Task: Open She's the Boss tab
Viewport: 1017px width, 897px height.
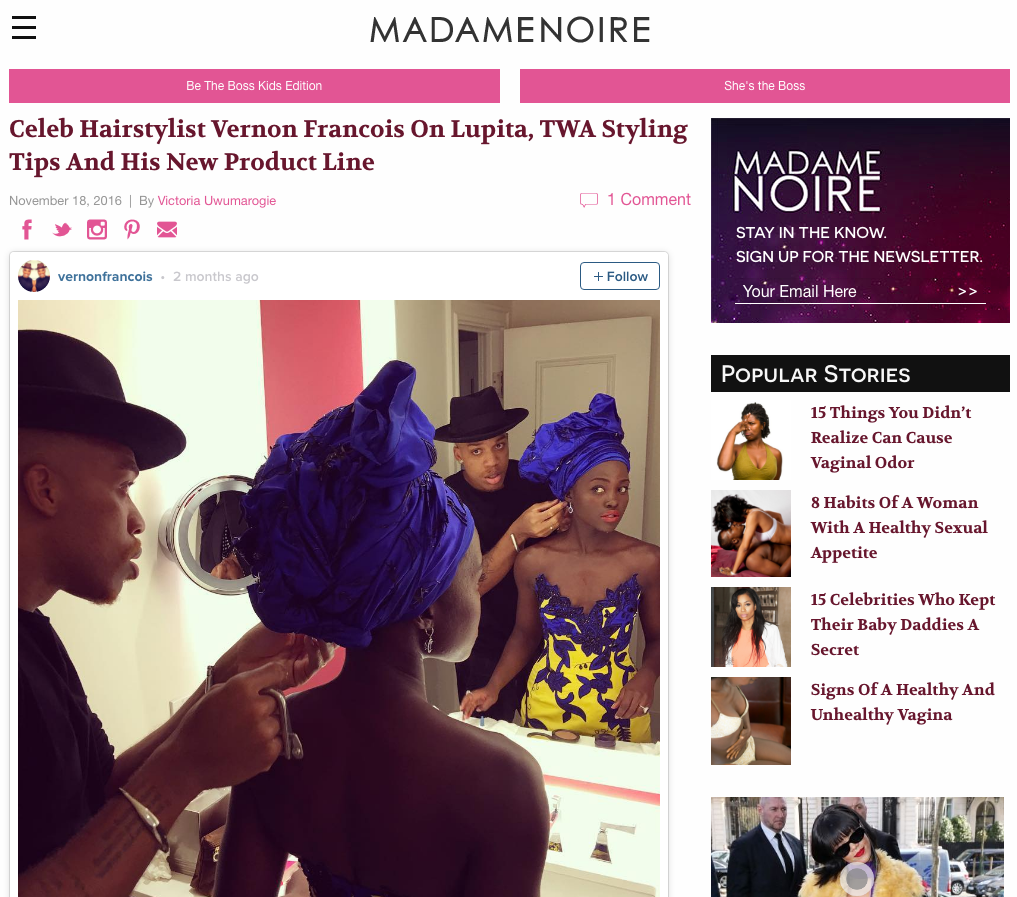Action: pyautogui.click(x=765, y=86)
